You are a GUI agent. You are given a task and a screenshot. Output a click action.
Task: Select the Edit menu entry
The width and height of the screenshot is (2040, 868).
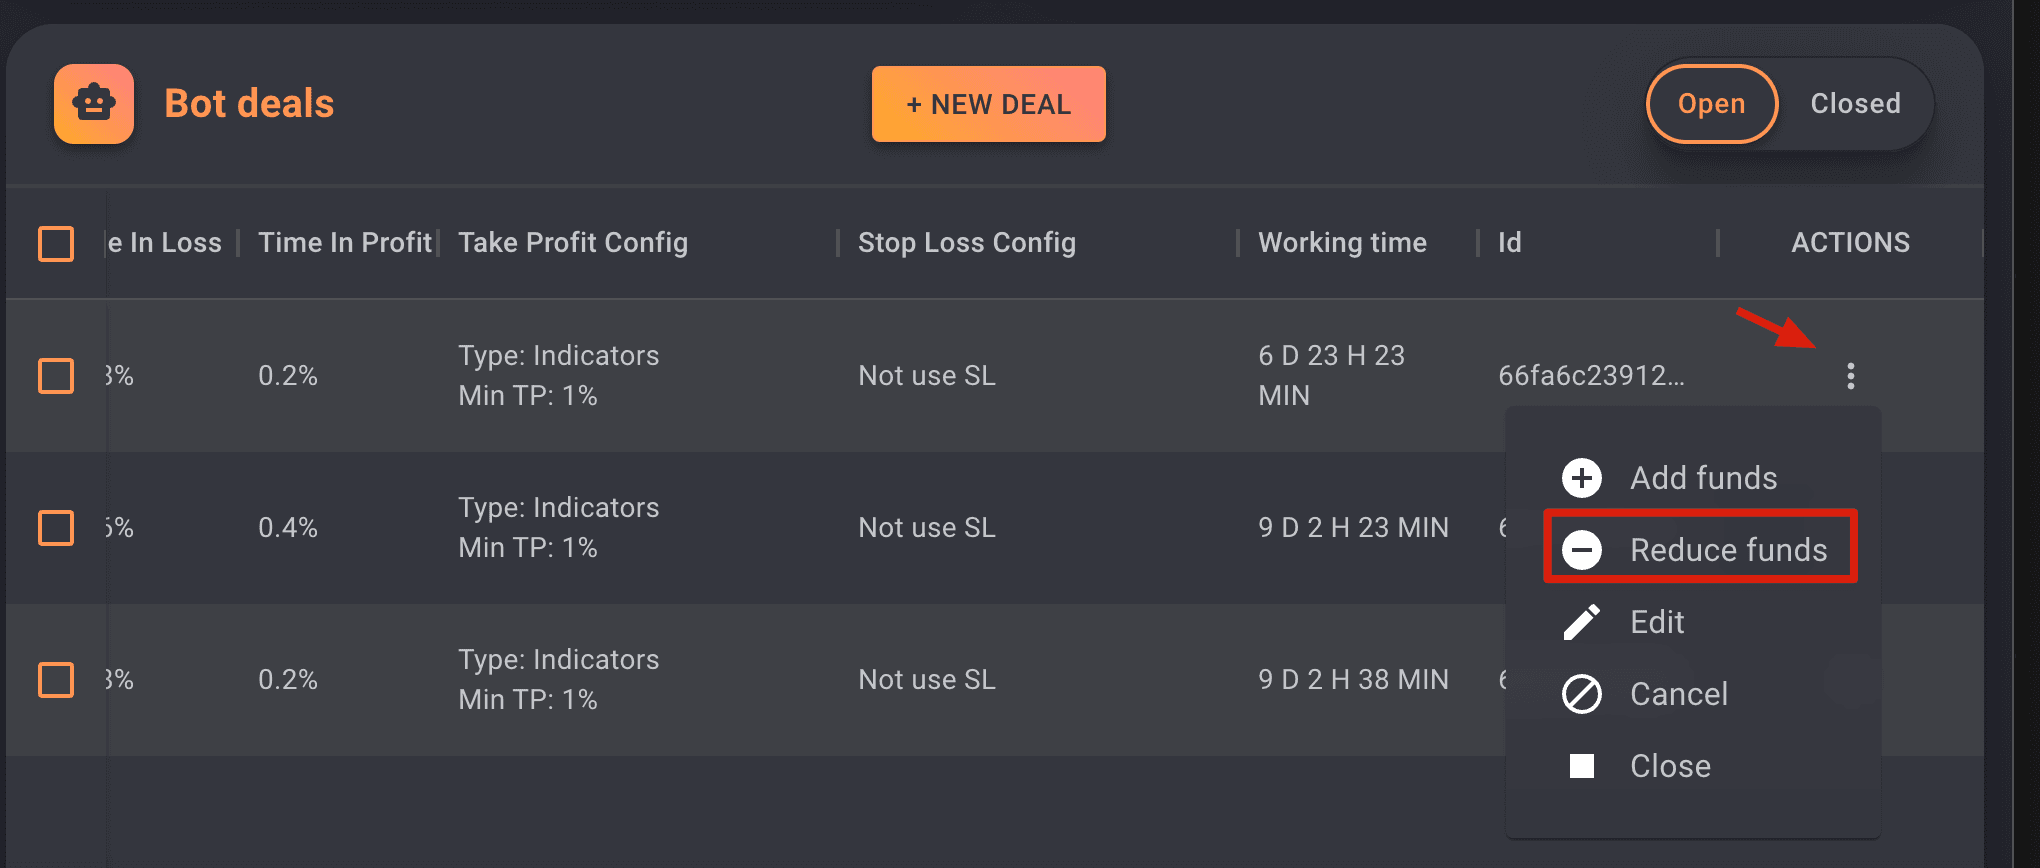pos(1657,622)
